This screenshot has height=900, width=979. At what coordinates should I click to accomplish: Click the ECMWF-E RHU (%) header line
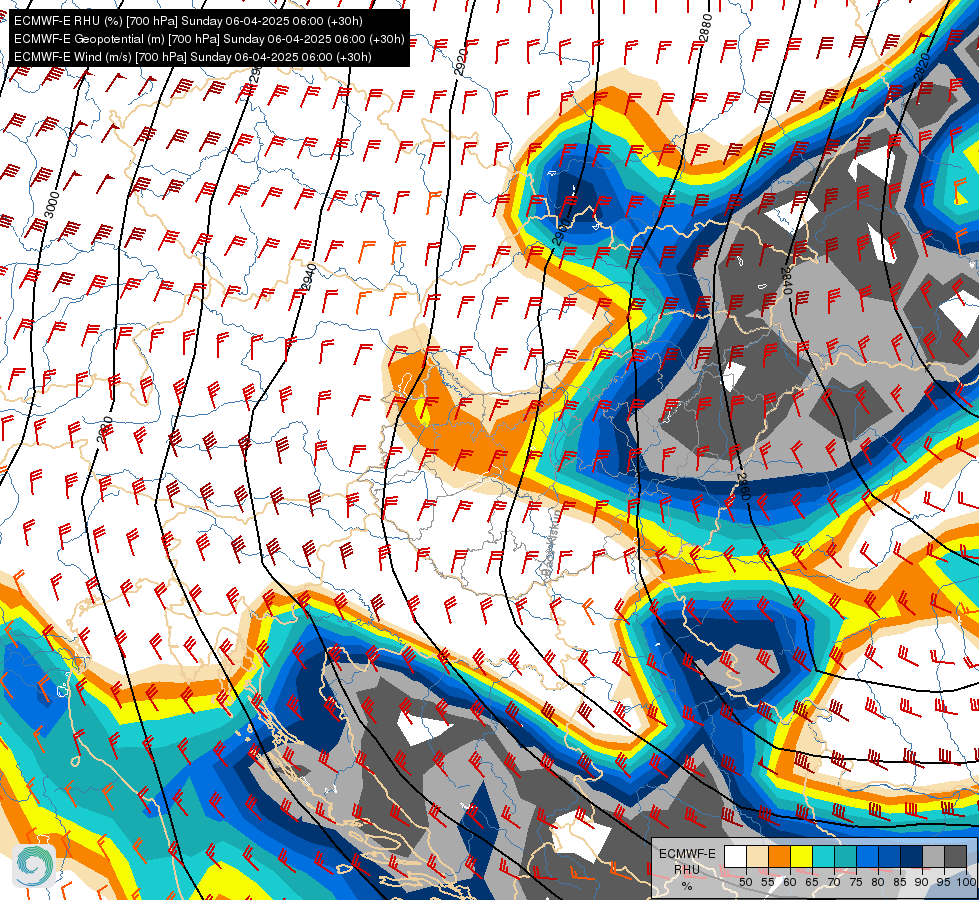[x=188, y=21]
